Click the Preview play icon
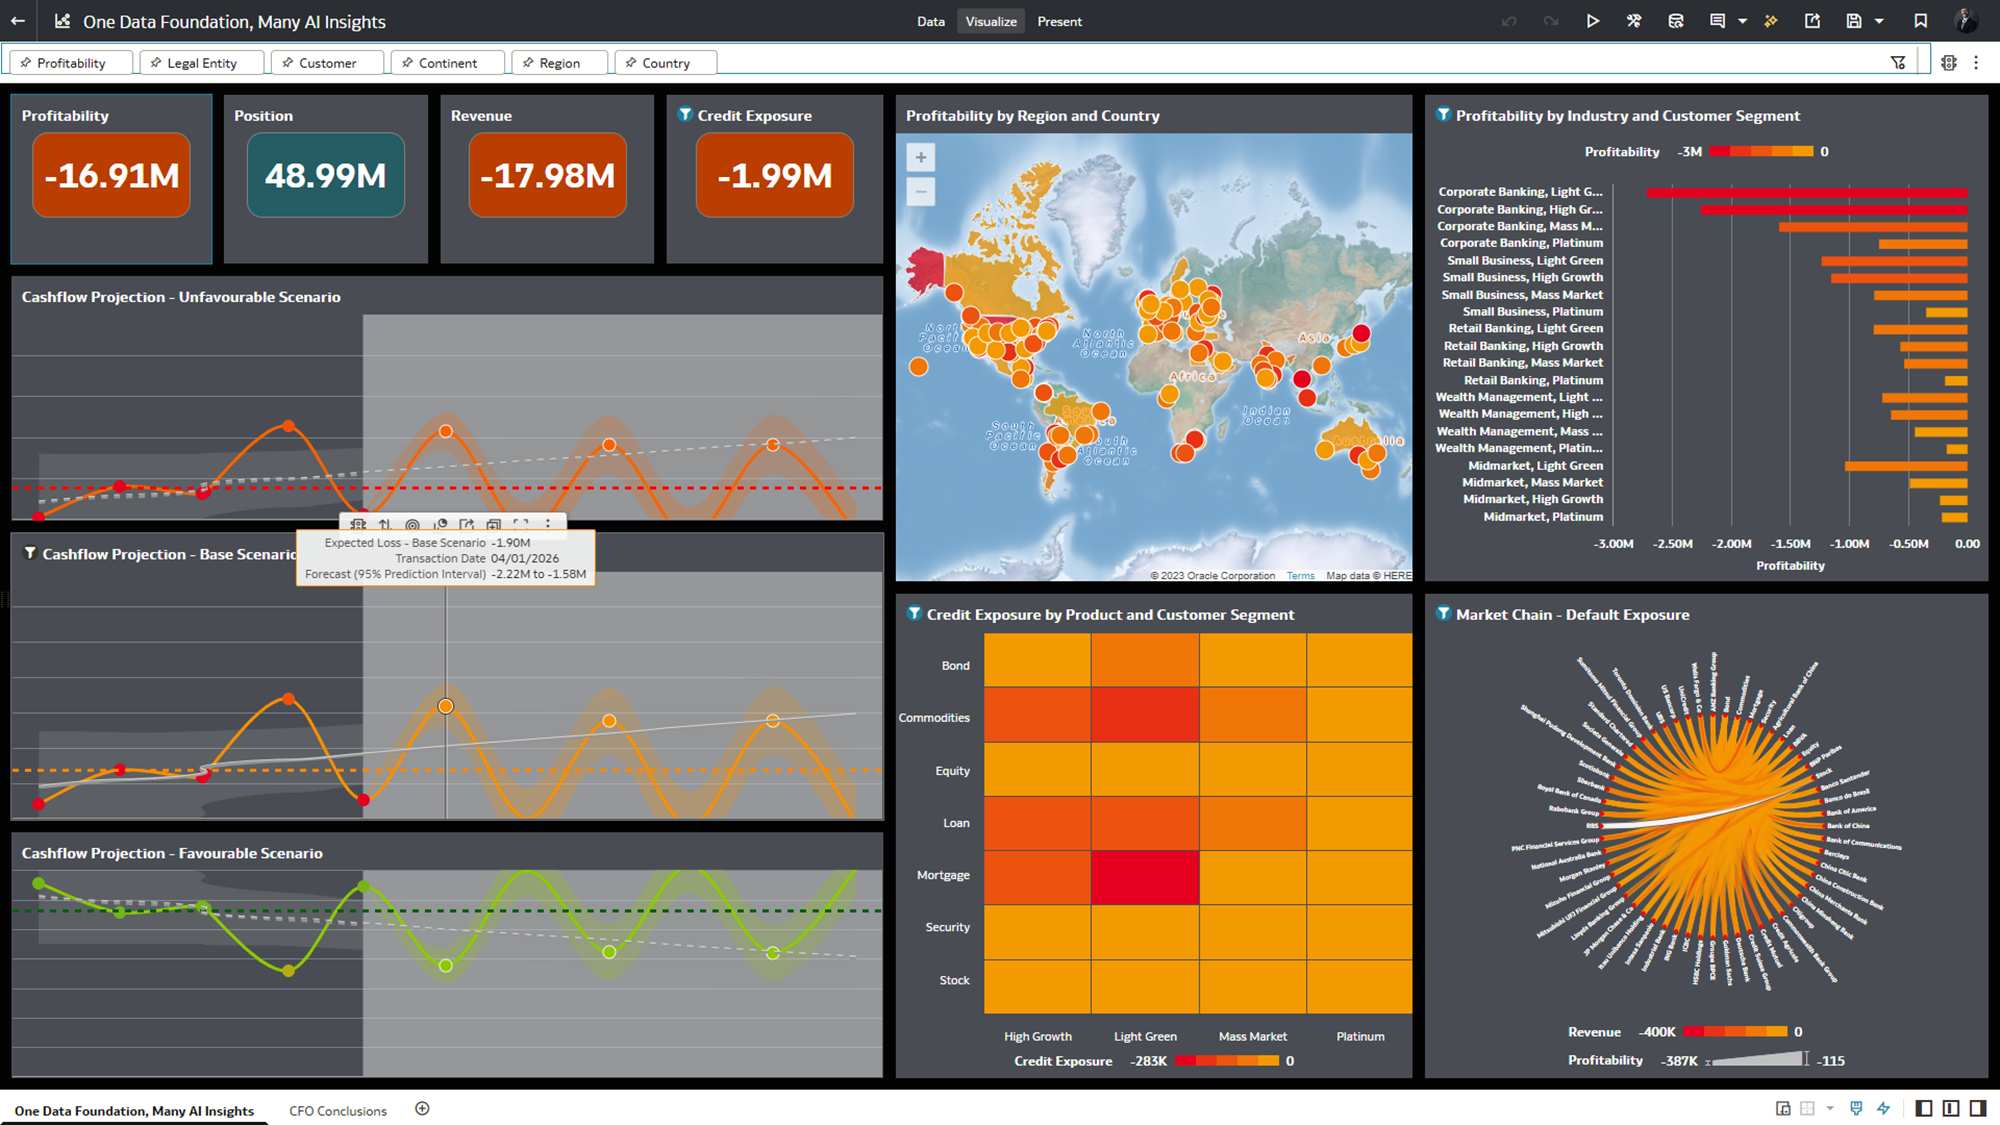2000x1125 pixels. click(x=1592, y=21)
